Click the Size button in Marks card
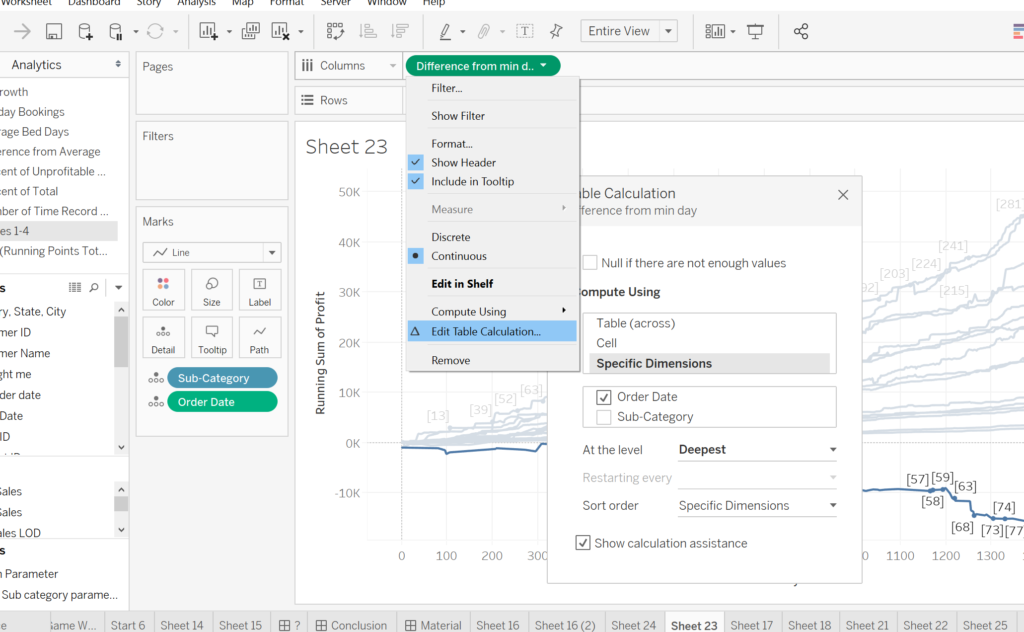Screen dimensions: 1024x632 212,290
